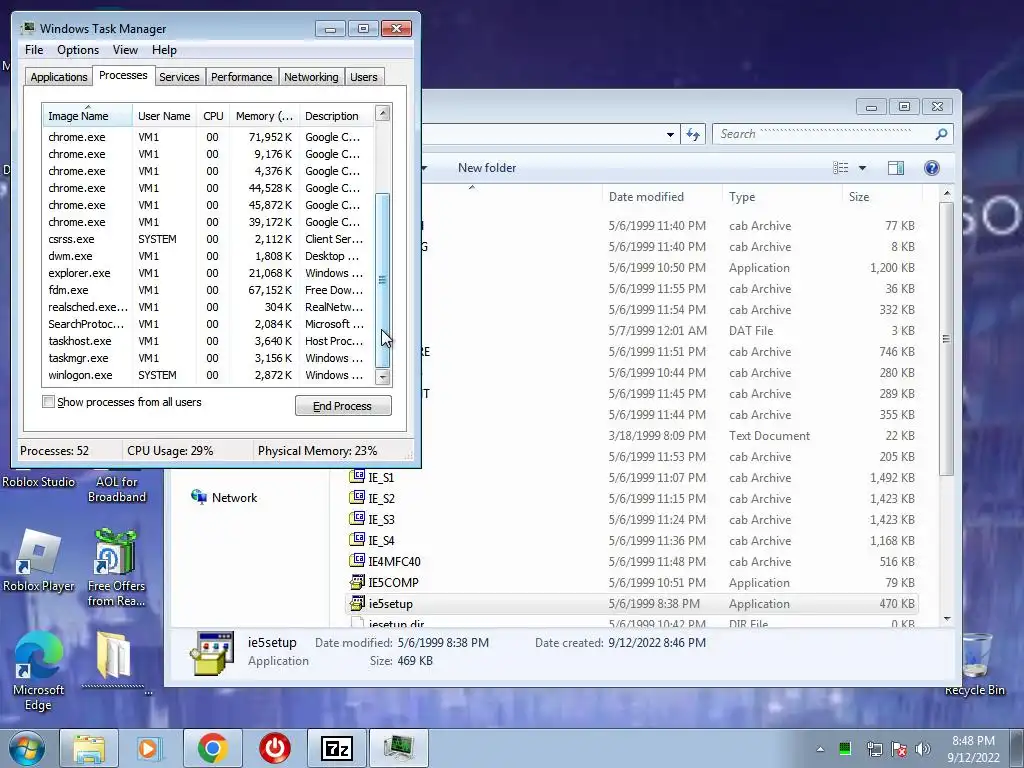Image resolution: width=1024 pixels, height=768 pixels.
Task: Refresh the Explorer address bar
Action: tap(693, 135)
